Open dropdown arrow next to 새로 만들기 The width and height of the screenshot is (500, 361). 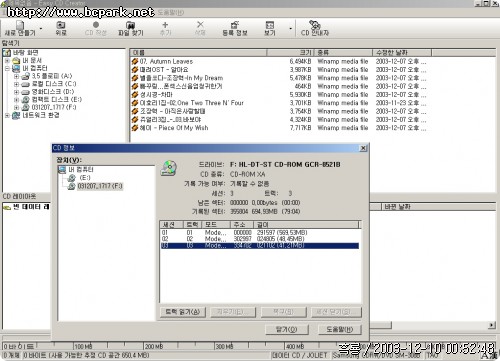pos(41,28)
